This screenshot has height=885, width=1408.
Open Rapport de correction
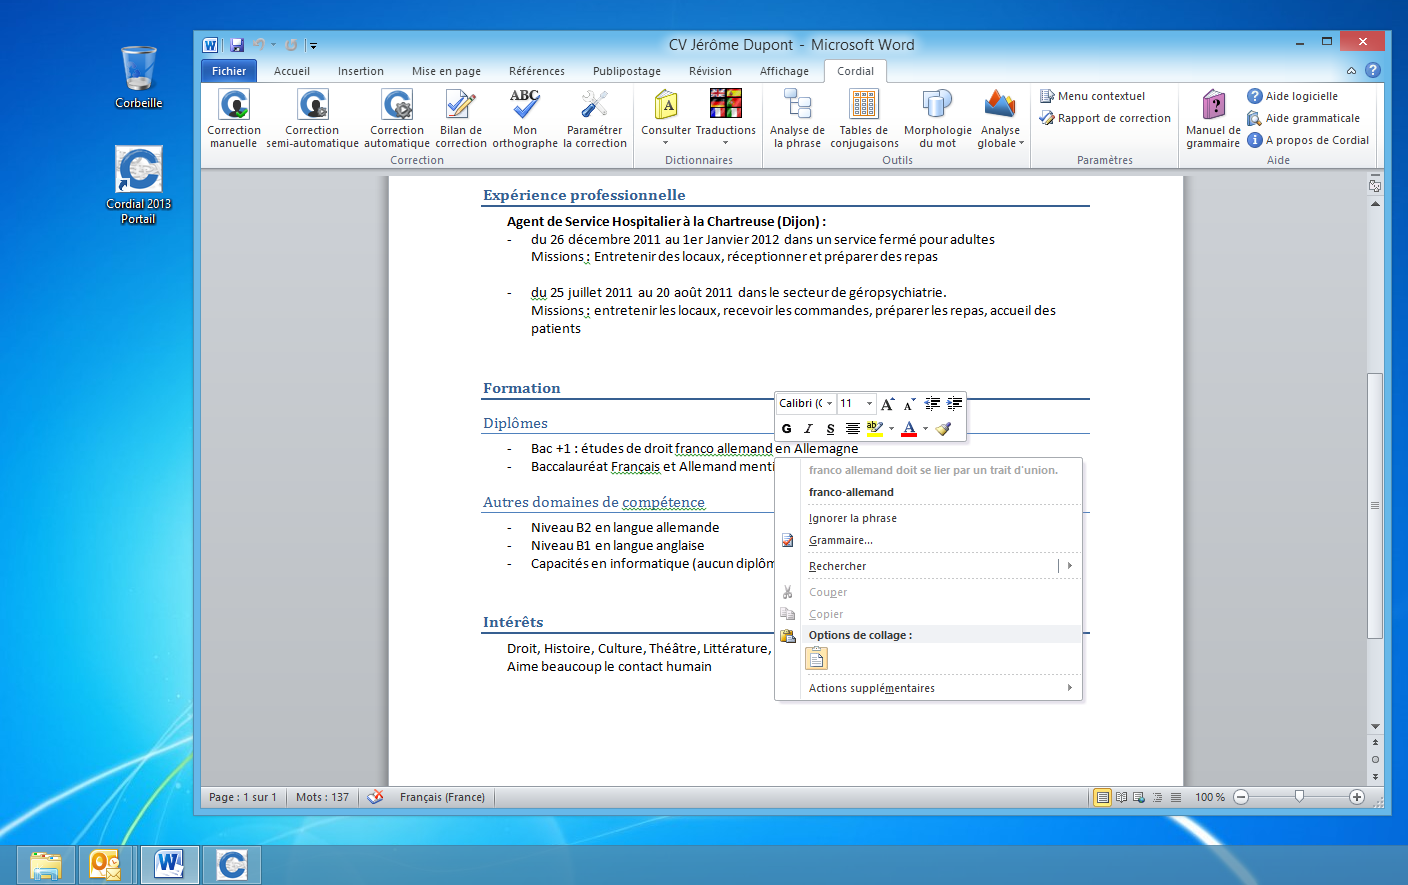[x=1105, y=118]
